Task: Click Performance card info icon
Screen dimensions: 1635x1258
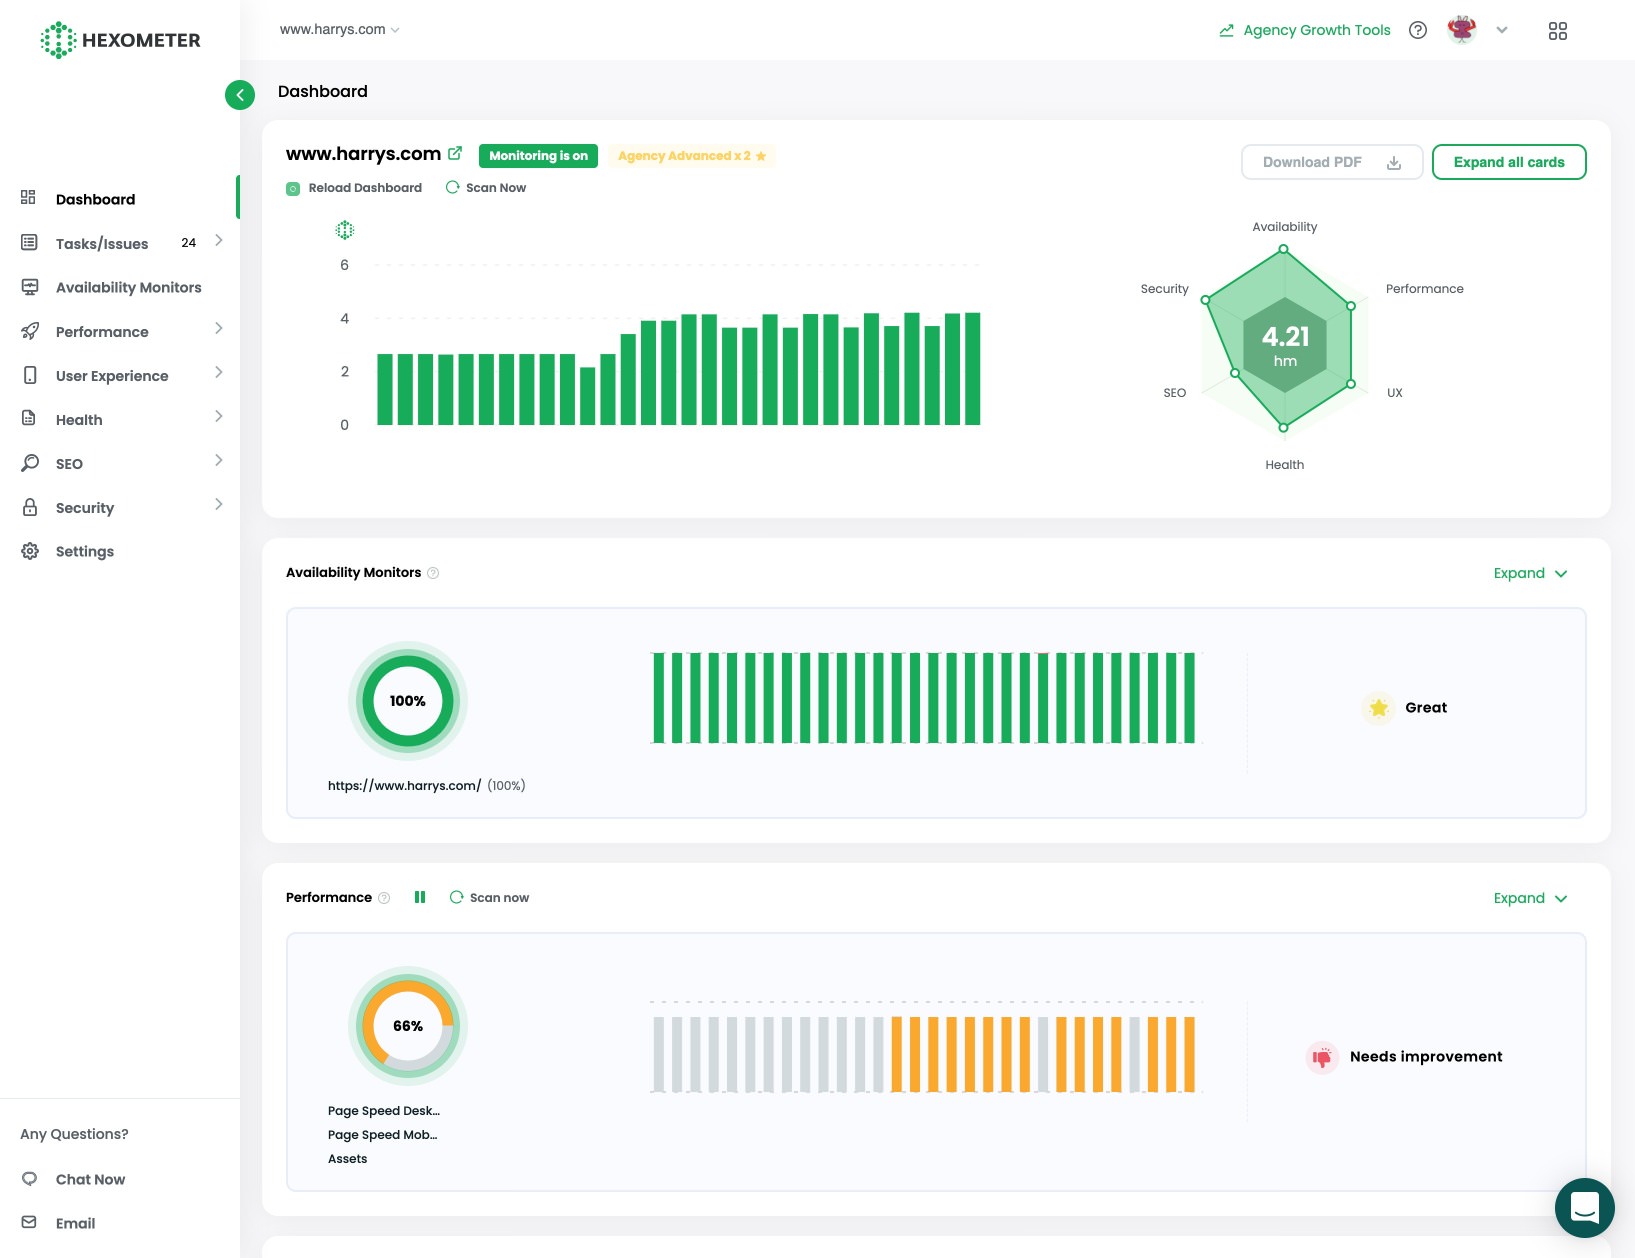Action: [384, 898]
